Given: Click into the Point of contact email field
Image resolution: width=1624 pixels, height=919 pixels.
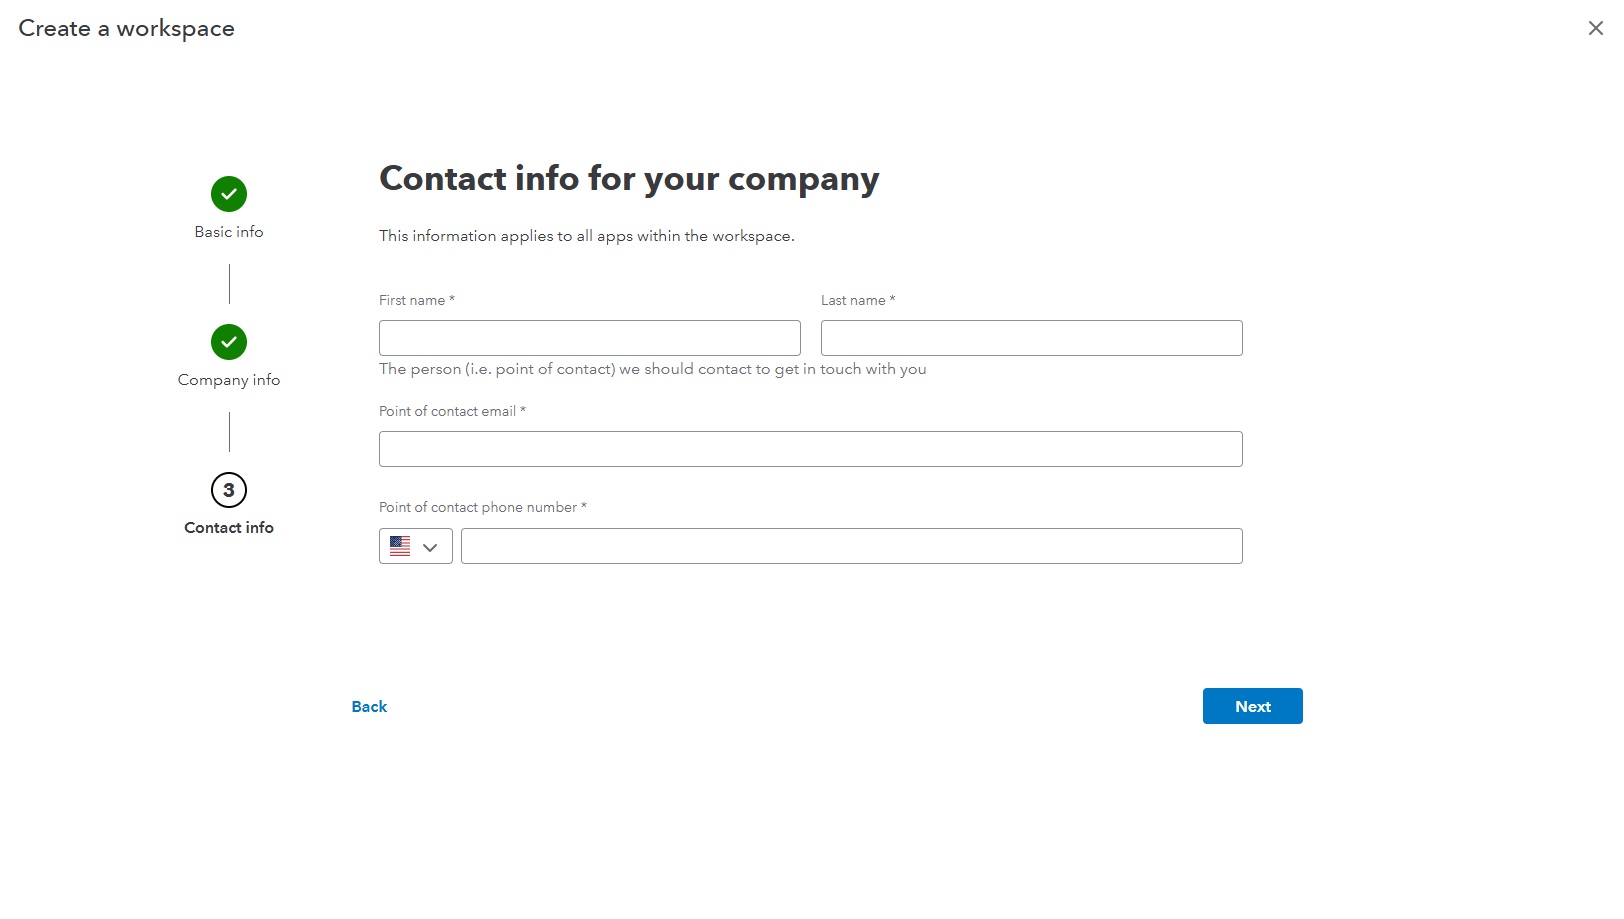Looking at the screenshot, I should [x=810, y=449].
